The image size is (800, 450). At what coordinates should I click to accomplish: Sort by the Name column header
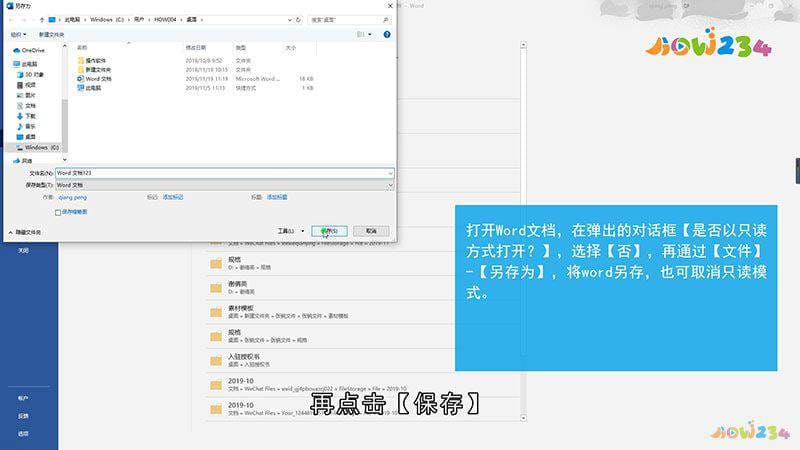[x=82, y=47]
